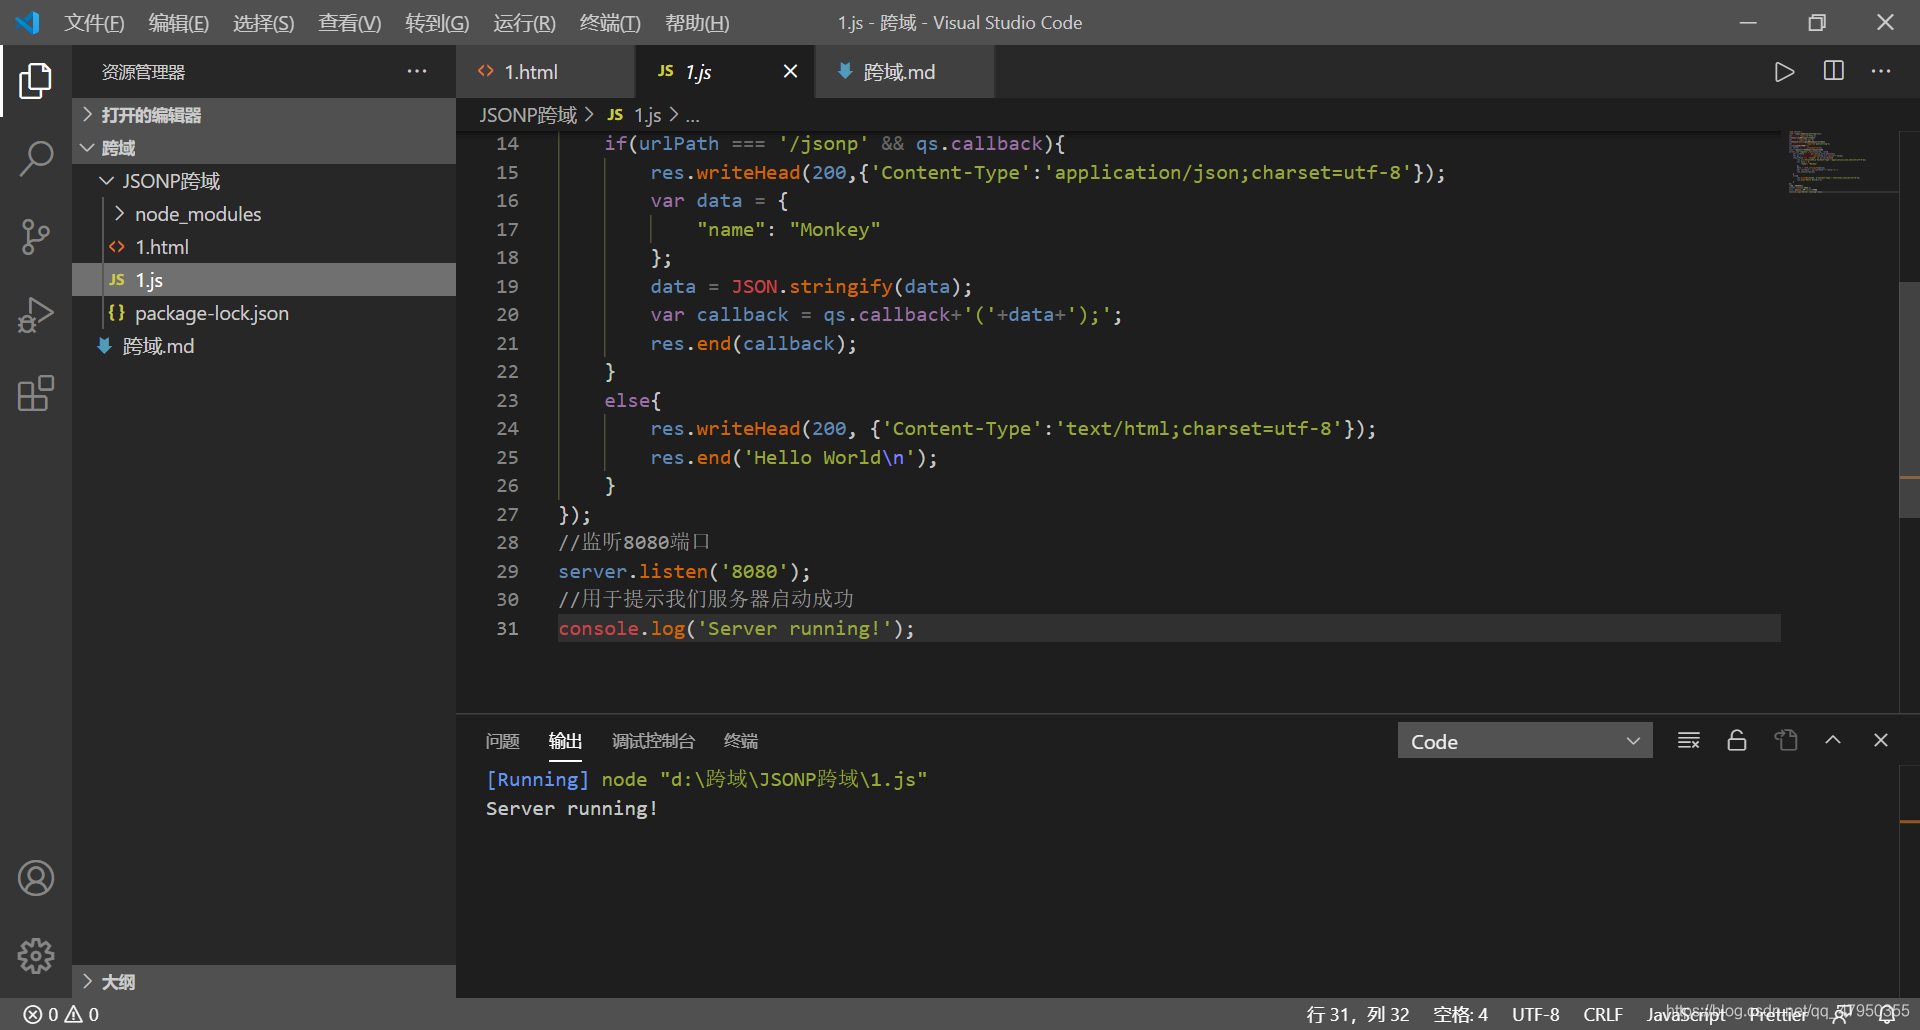Click the editor vertical scrollbar
Viewport: 1920px width, 1030px height.
[1909, 400]
